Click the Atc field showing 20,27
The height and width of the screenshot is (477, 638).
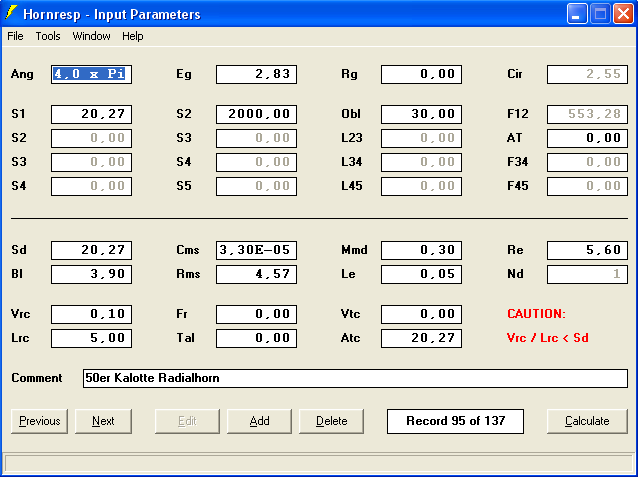pos(422,338)
